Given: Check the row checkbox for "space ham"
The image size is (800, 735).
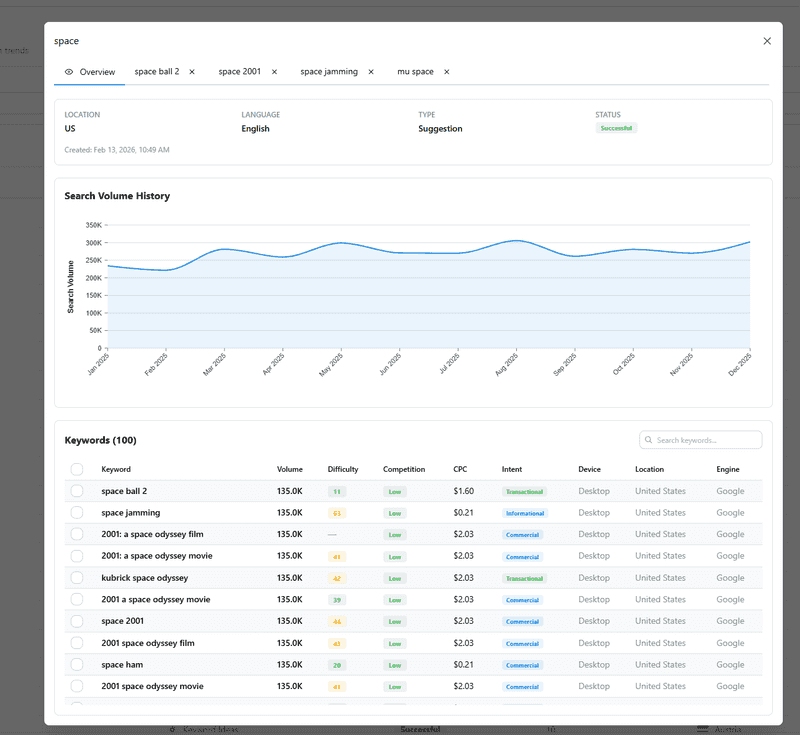Looking at the screenshot, I should click(76, 664).
